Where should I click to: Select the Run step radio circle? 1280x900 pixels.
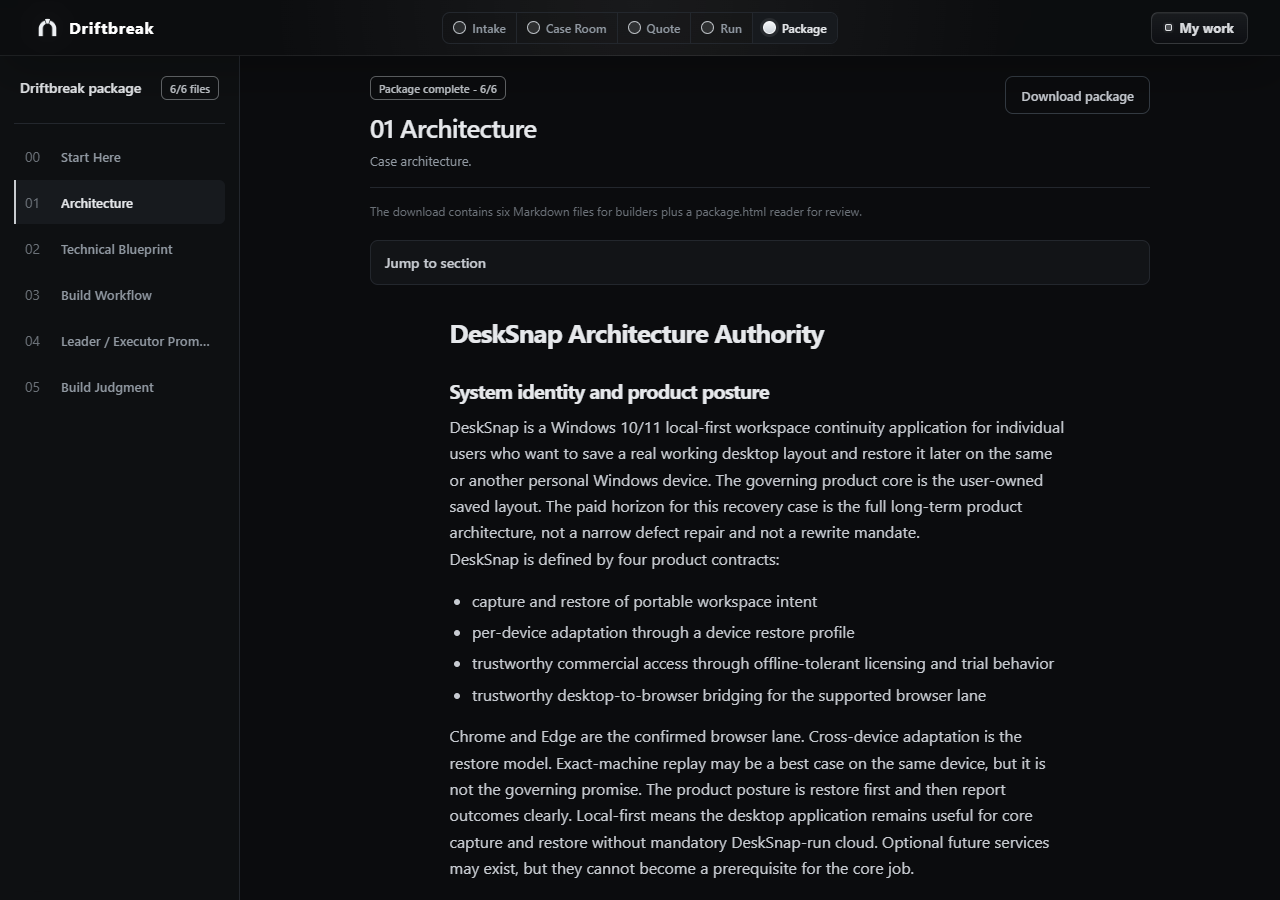point(707,28)
